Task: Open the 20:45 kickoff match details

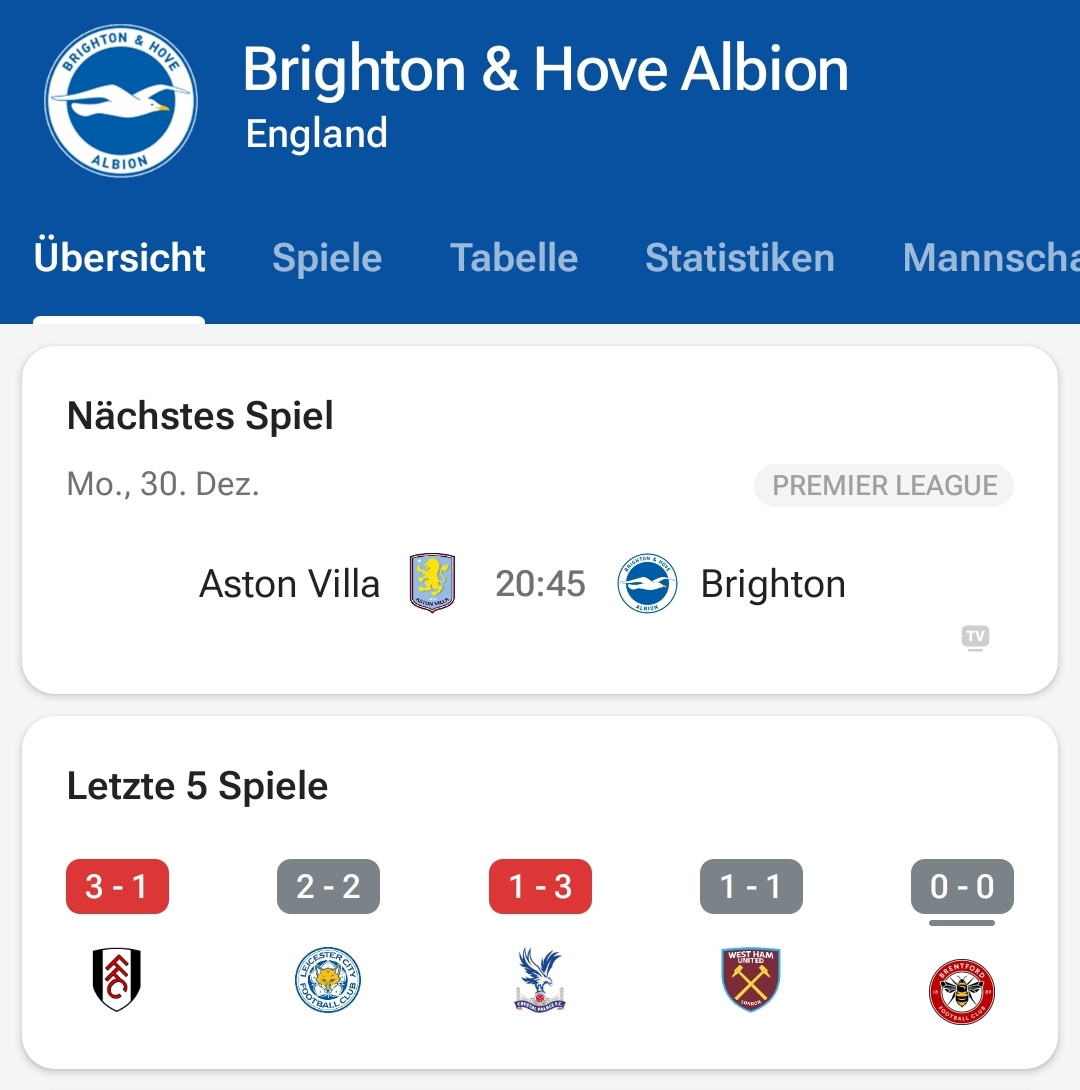Action: 540,584
